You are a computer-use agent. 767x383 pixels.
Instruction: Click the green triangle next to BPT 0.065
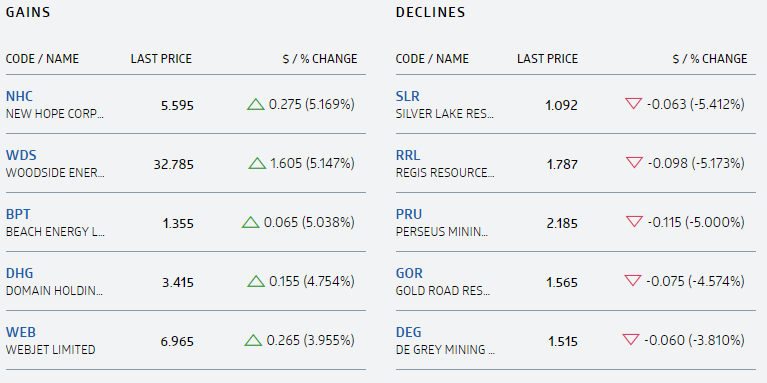click(250, 223)
